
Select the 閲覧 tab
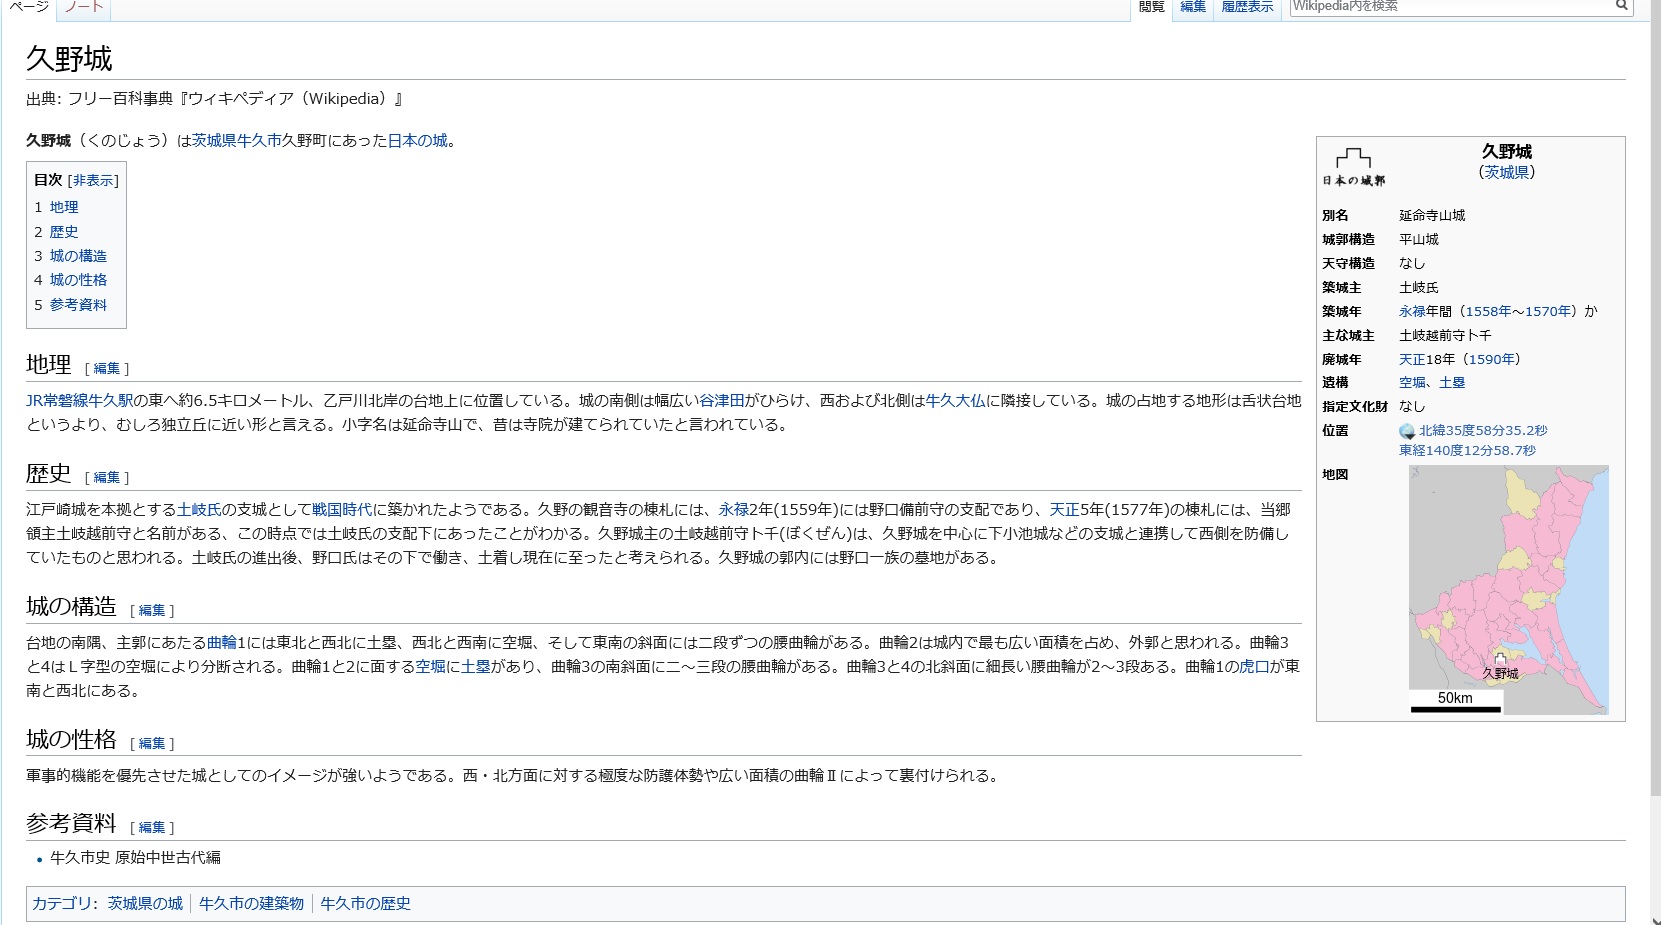[1152, 6]
